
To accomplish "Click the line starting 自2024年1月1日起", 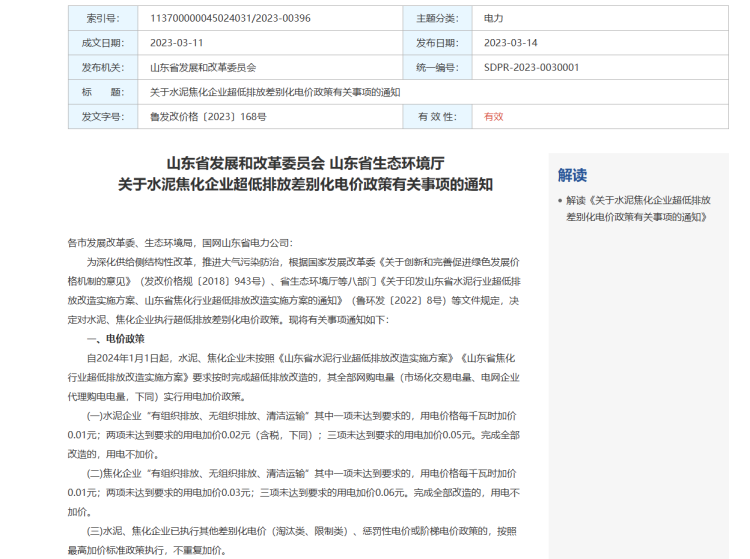I will click(x=301, y=358).
